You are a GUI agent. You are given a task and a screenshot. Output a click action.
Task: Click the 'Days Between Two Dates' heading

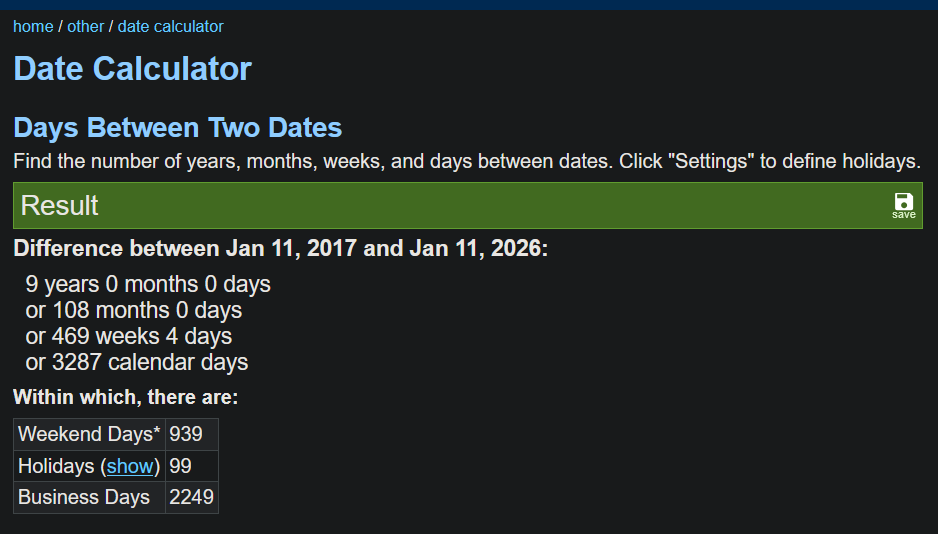click(x=177, y=128)
